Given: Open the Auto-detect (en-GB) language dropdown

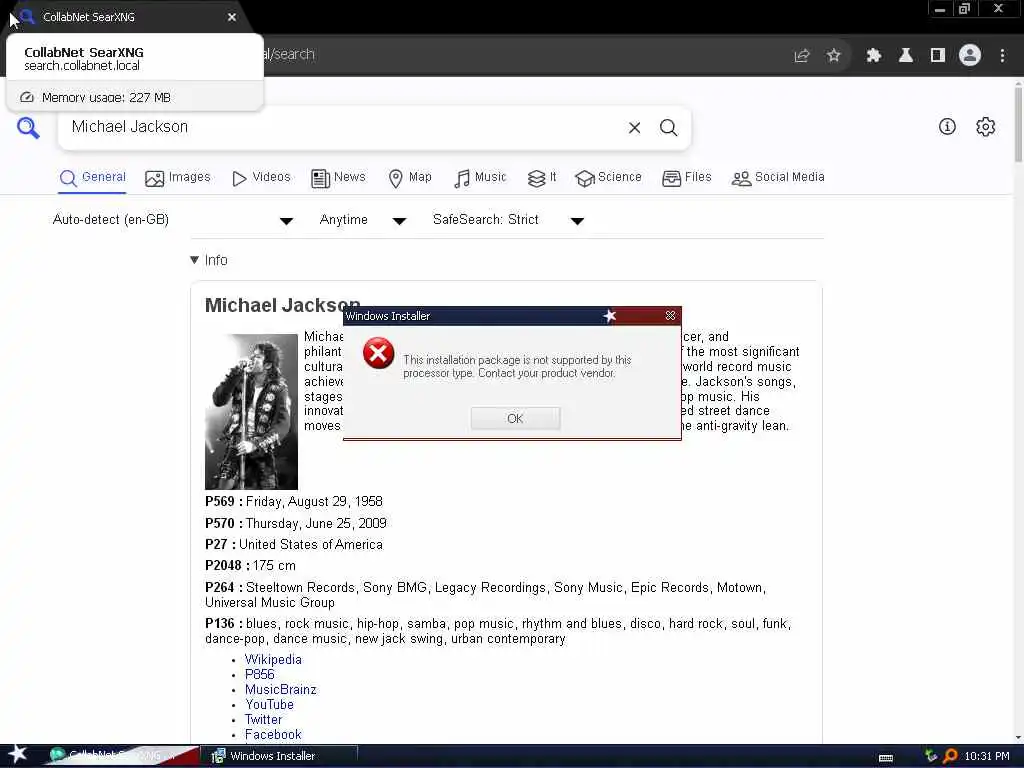Looking at the screenshot, I should tap(172, 220).
